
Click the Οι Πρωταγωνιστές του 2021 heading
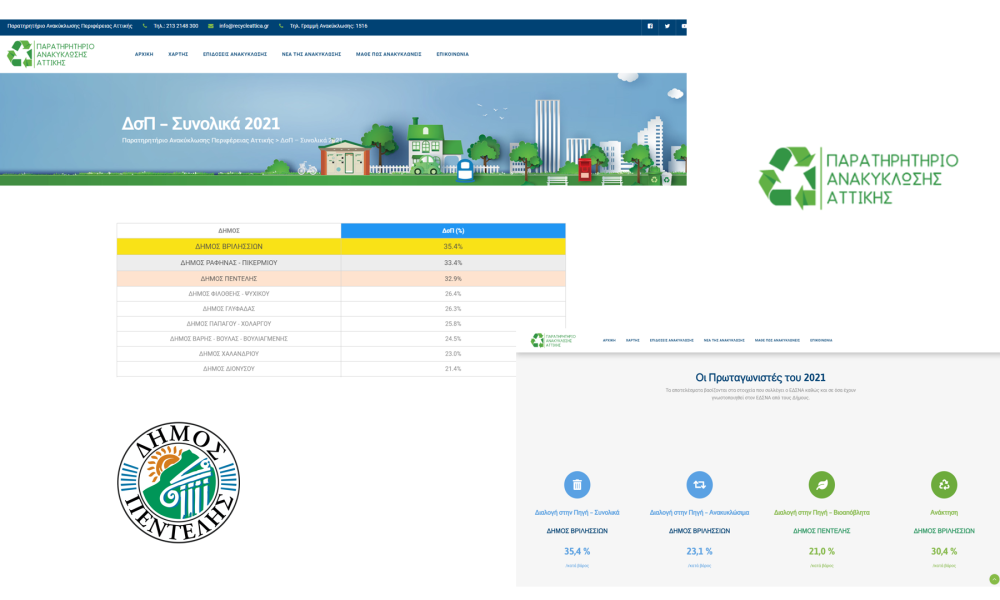click(760, 377)
